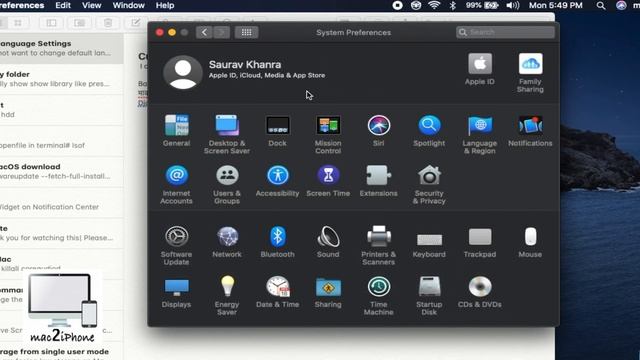640x360 pixels.
Task: Open volume control in menu bar
Action: 513,5
